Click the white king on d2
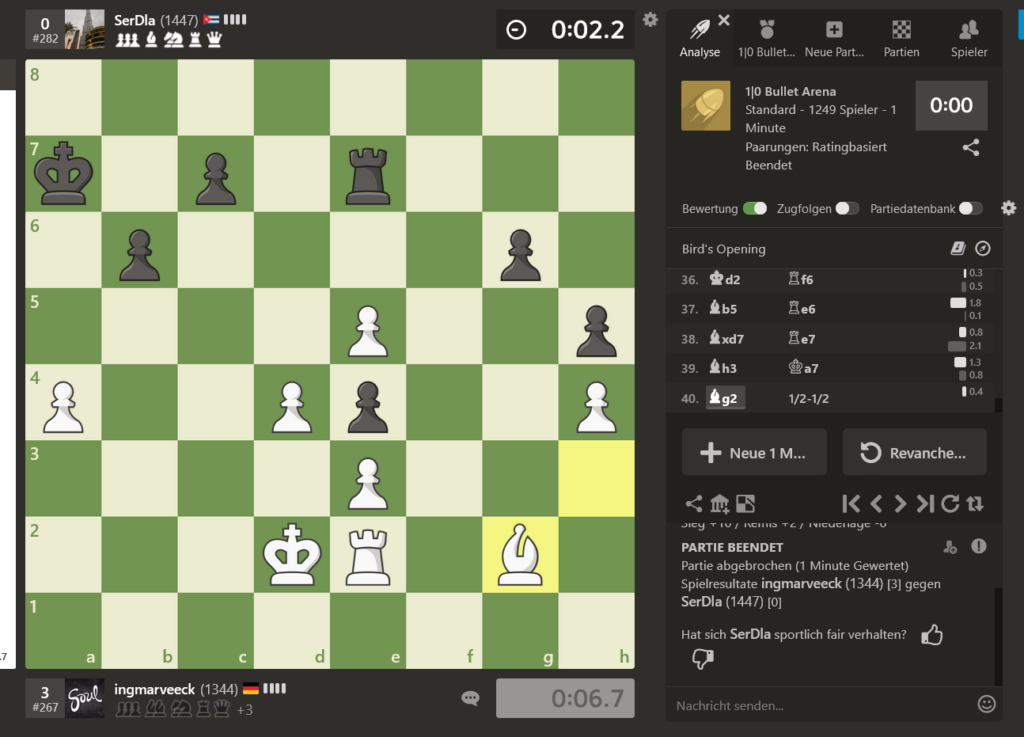Viewport: 1024px width, 737px height. [292, 555]
